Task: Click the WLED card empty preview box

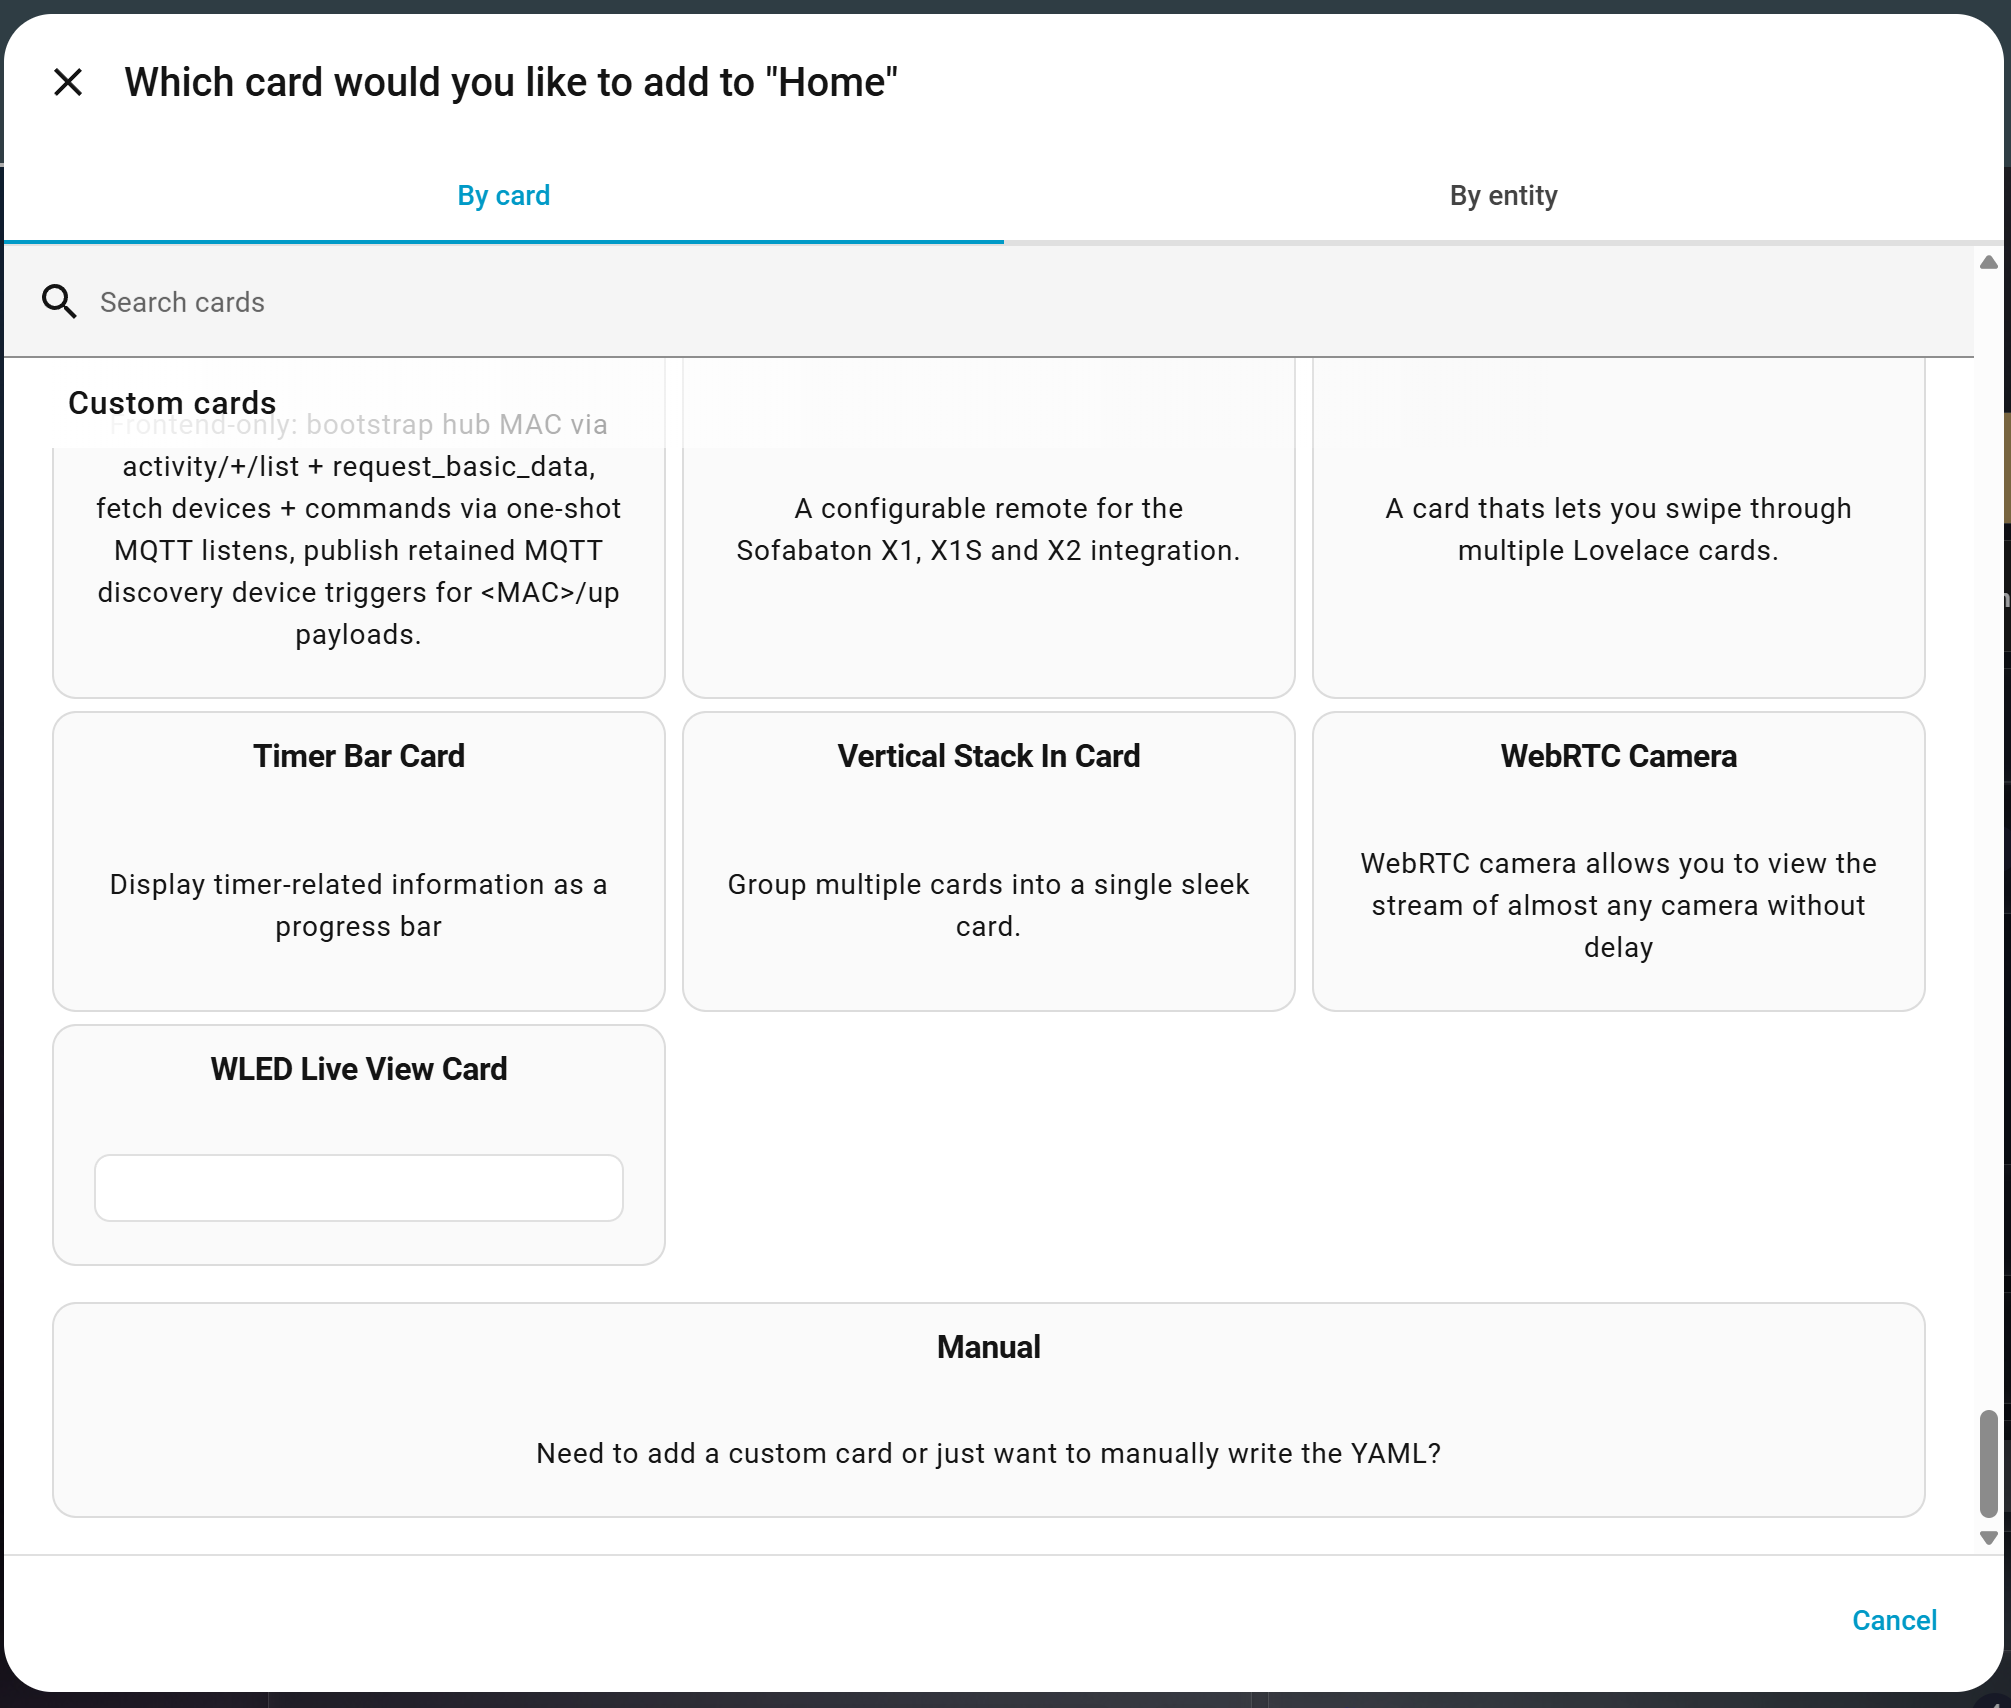Action: point(358,1187)
